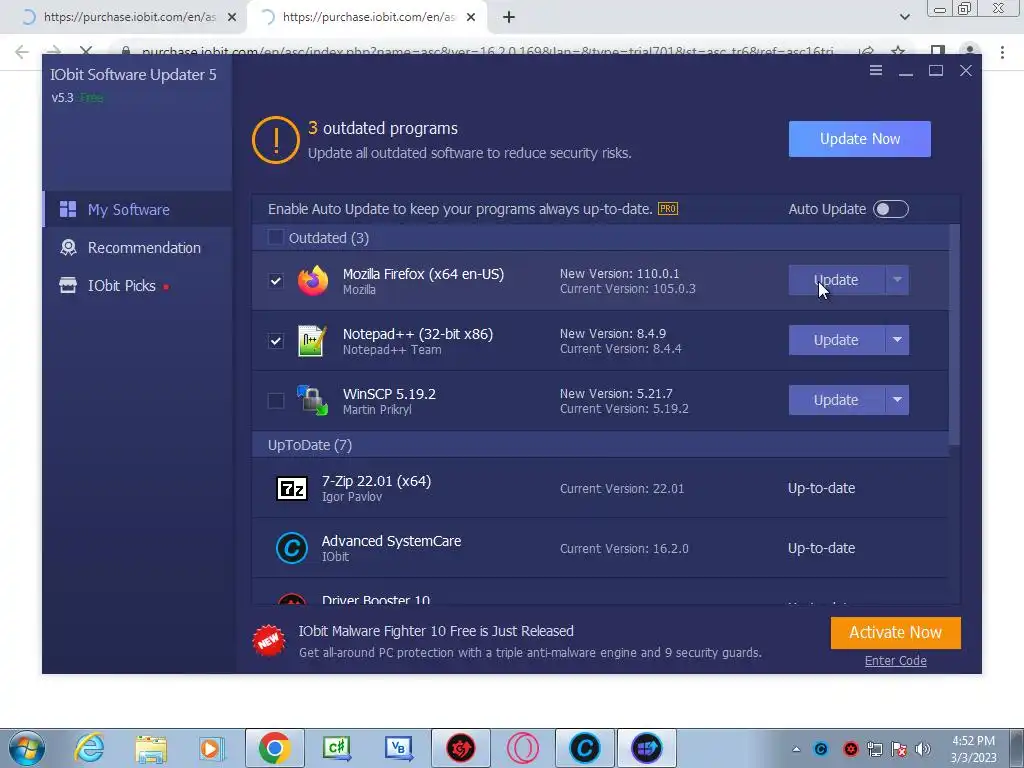1024x768 pixels.
Task: Click the taskbar clock showing 4:52 PM
Action: (973, 749)
